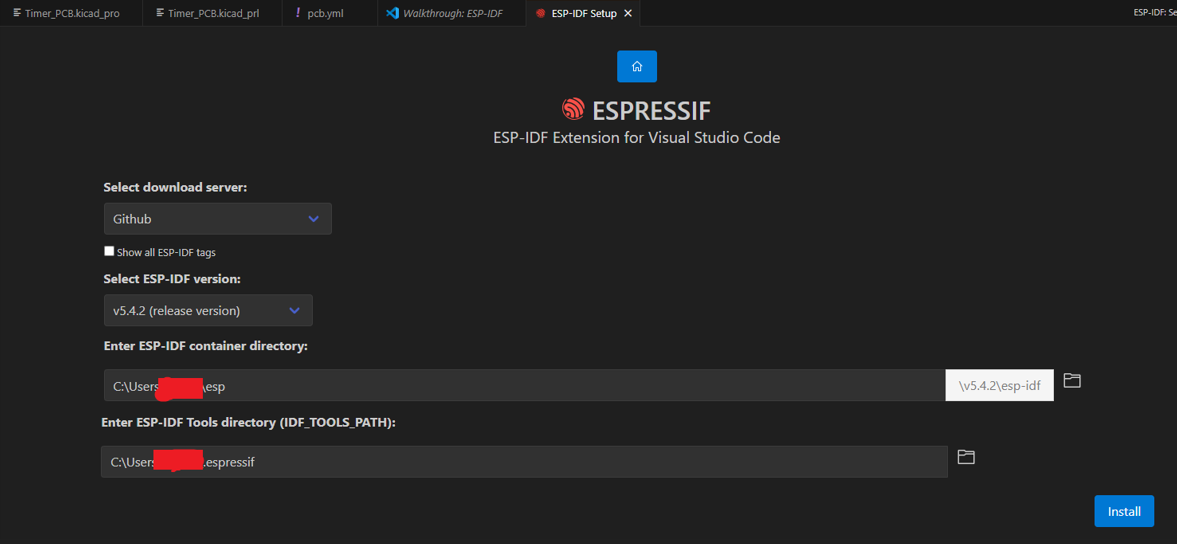This screenshot has height=544, width=1177.
Task: Click ESP-IDF Extension for Visual Studio Code heading
Action: [x=637, y=138]
